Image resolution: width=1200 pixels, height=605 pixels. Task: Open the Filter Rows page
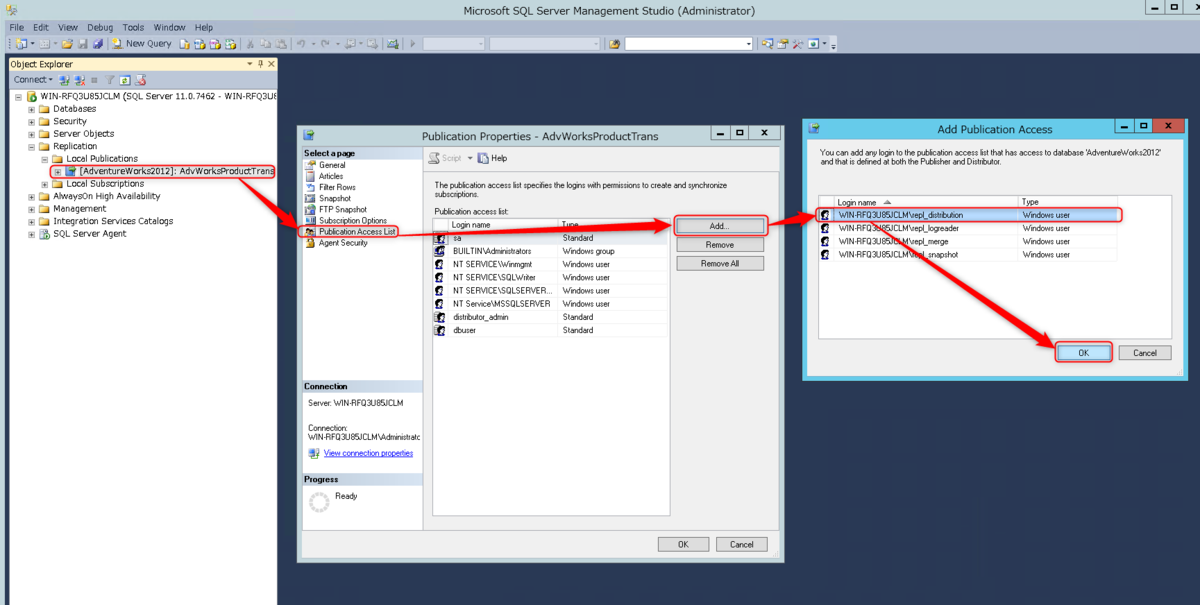click(x=337, y=187)
